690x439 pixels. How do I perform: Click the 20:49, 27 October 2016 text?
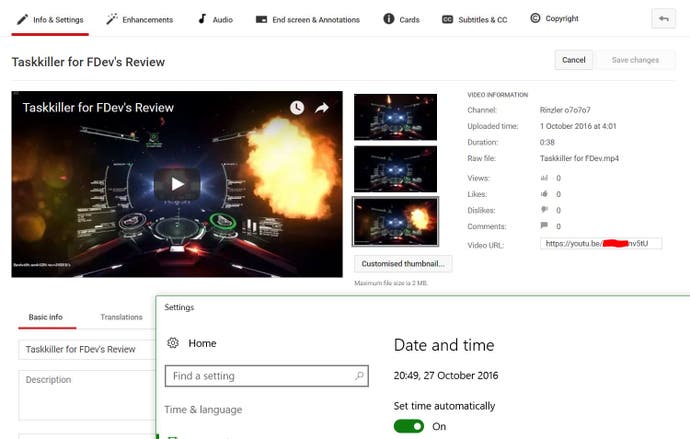point(446,376)
